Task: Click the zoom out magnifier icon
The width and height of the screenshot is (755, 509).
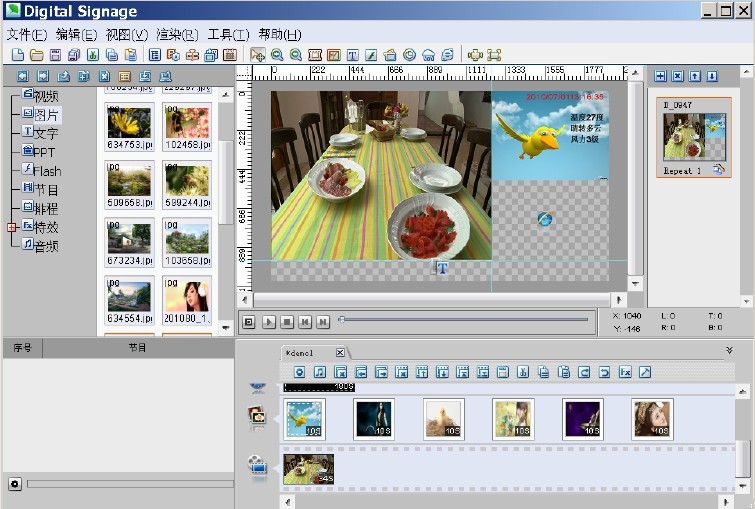Action: point(296,55)
